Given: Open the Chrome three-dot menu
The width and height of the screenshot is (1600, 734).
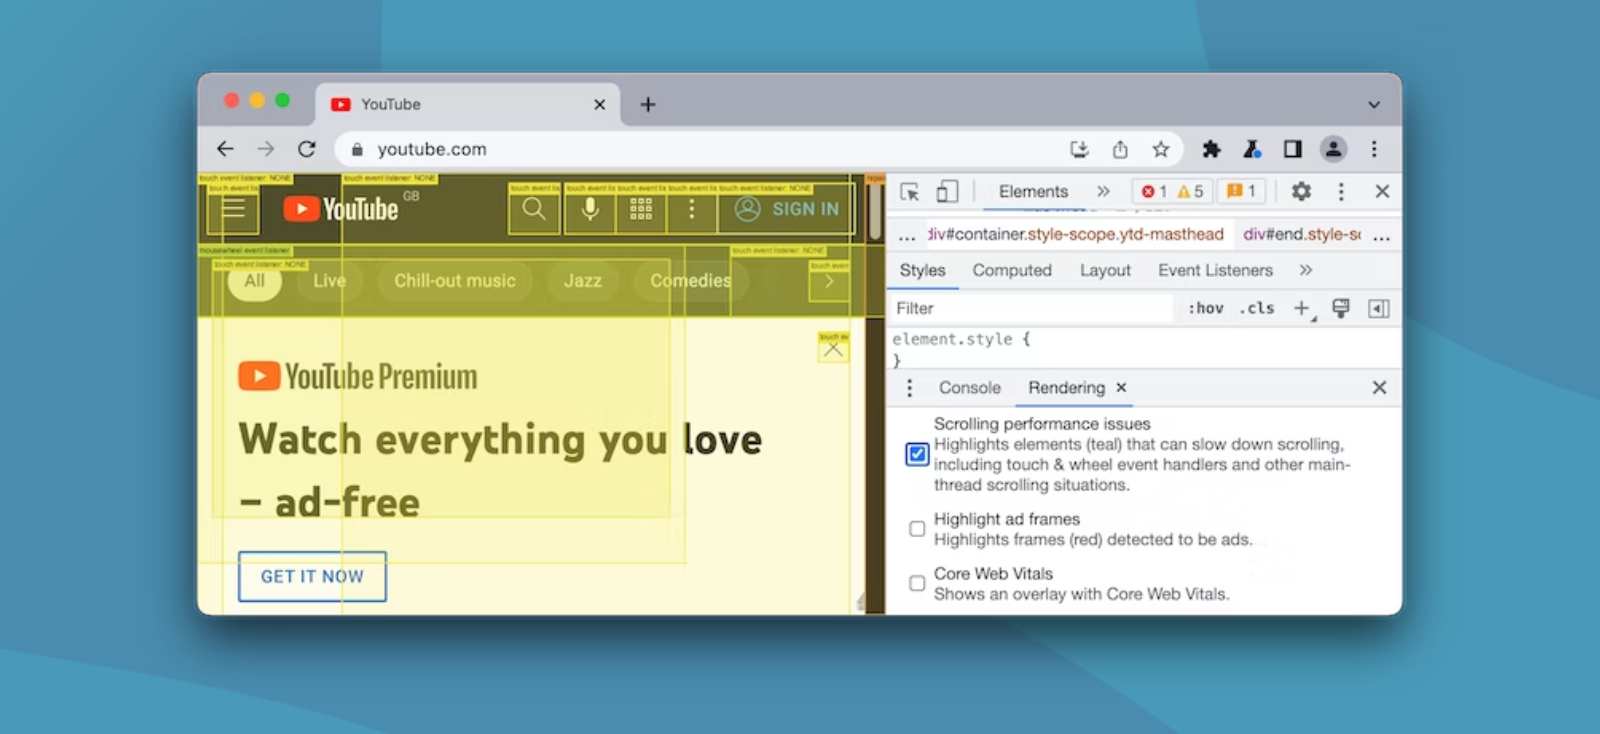Looking at the screenshot, I should [x=1374, y=149].
